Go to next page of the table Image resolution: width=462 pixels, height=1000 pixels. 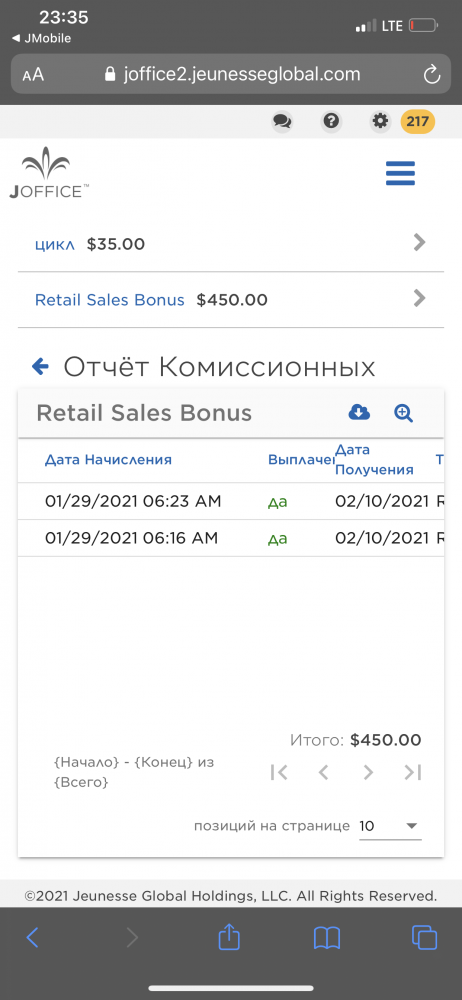[x=368, y=772]
